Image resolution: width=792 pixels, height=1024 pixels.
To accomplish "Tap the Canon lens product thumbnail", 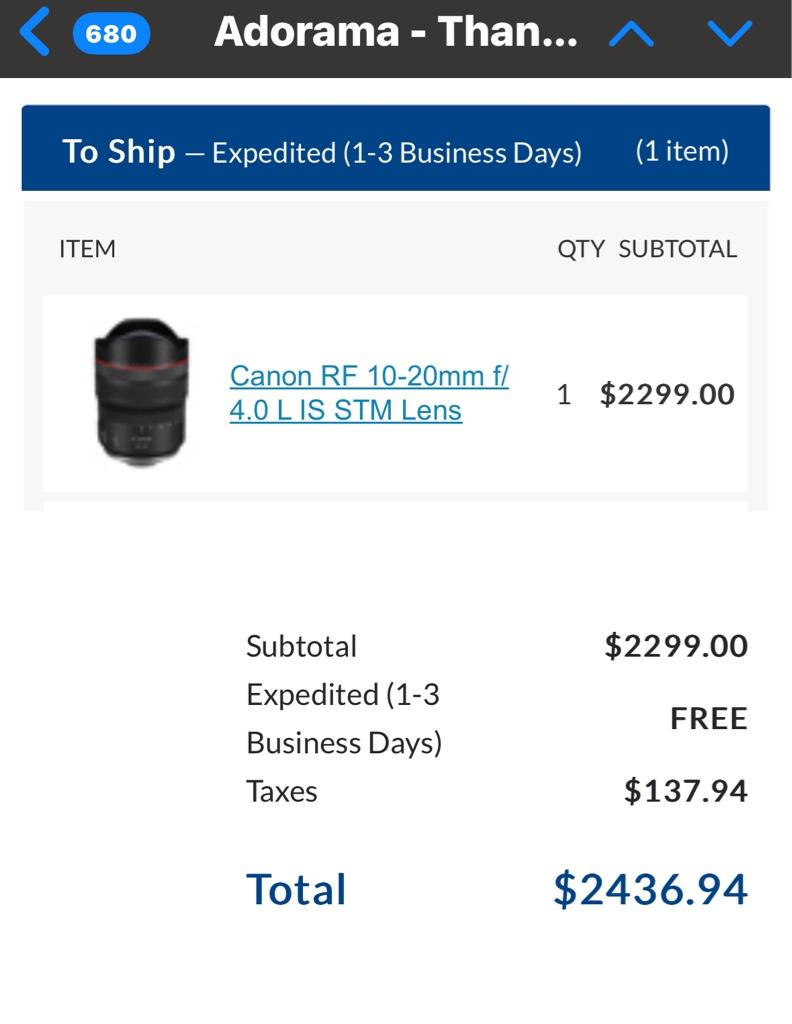I will coord(142,392).
